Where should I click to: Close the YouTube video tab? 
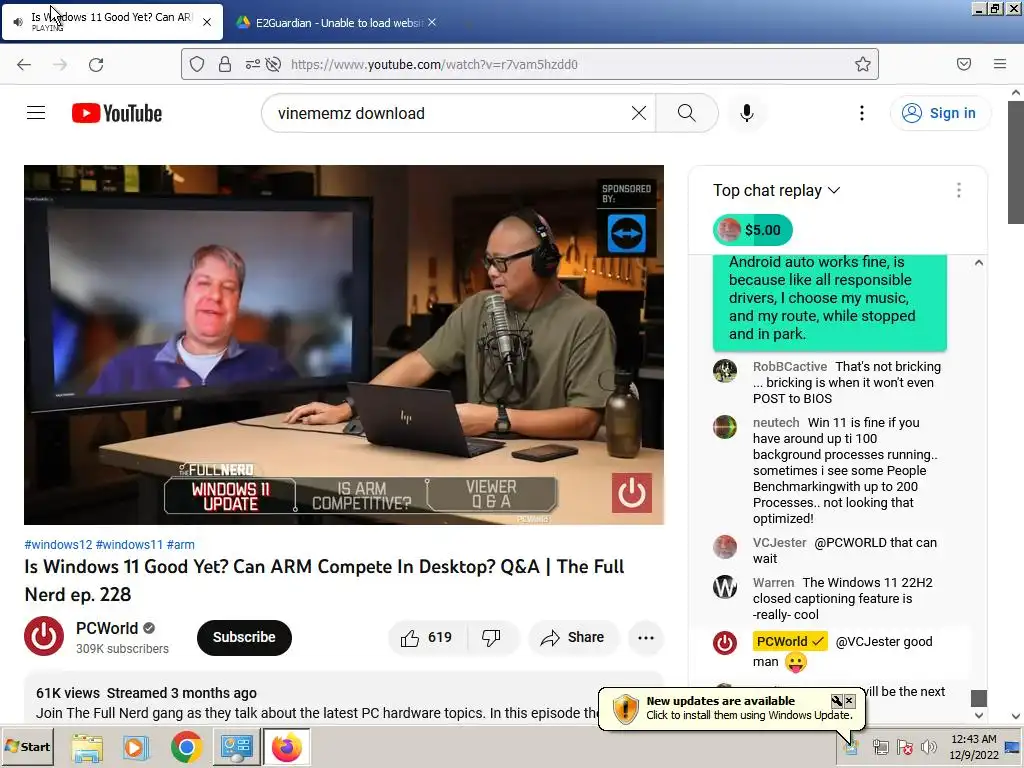(206, 22)
